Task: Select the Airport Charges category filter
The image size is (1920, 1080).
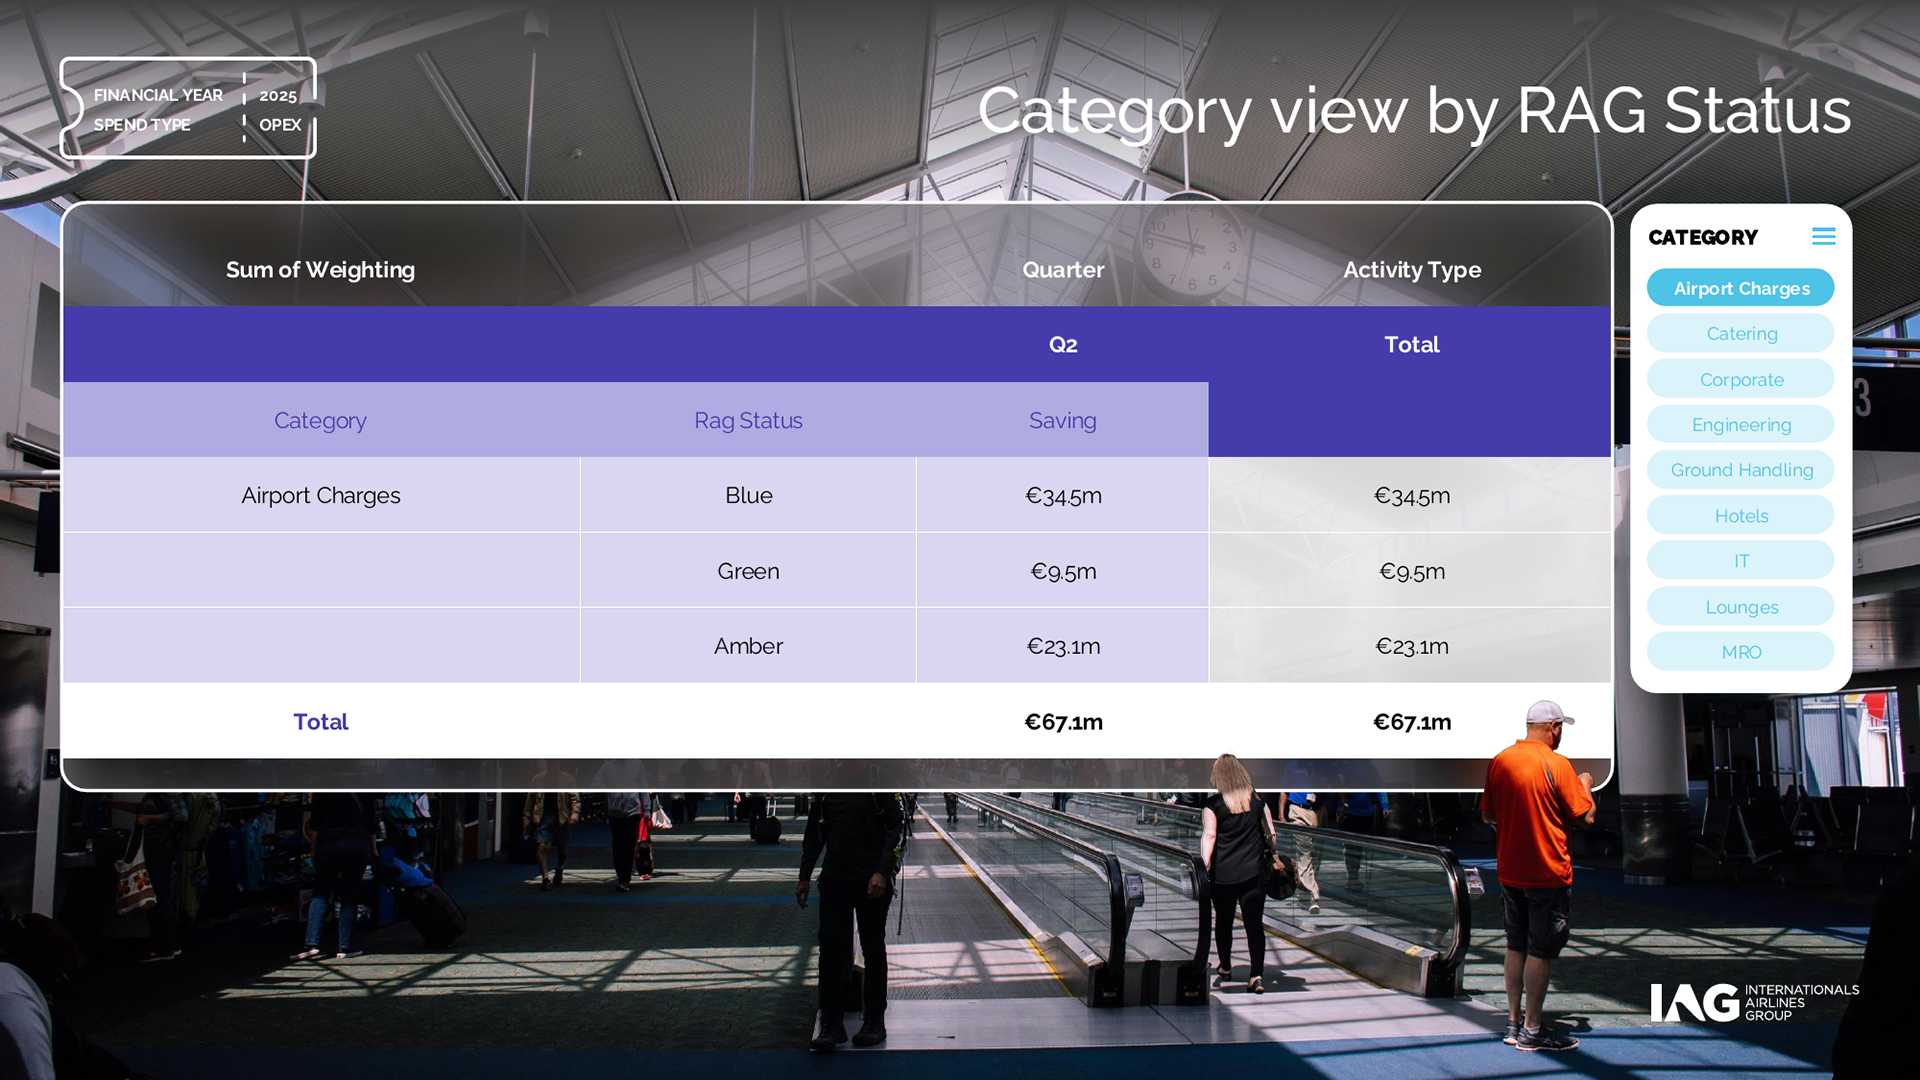Action: [1740, 288]
